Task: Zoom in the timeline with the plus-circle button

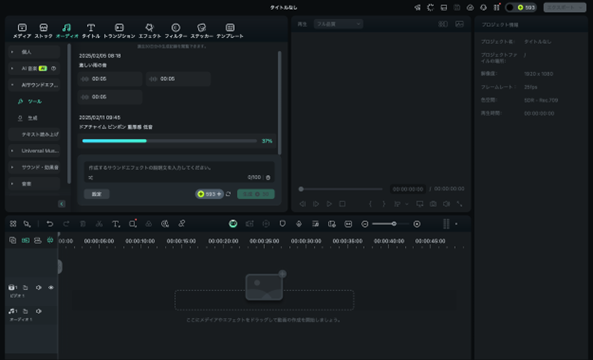Action: [417, 224]
